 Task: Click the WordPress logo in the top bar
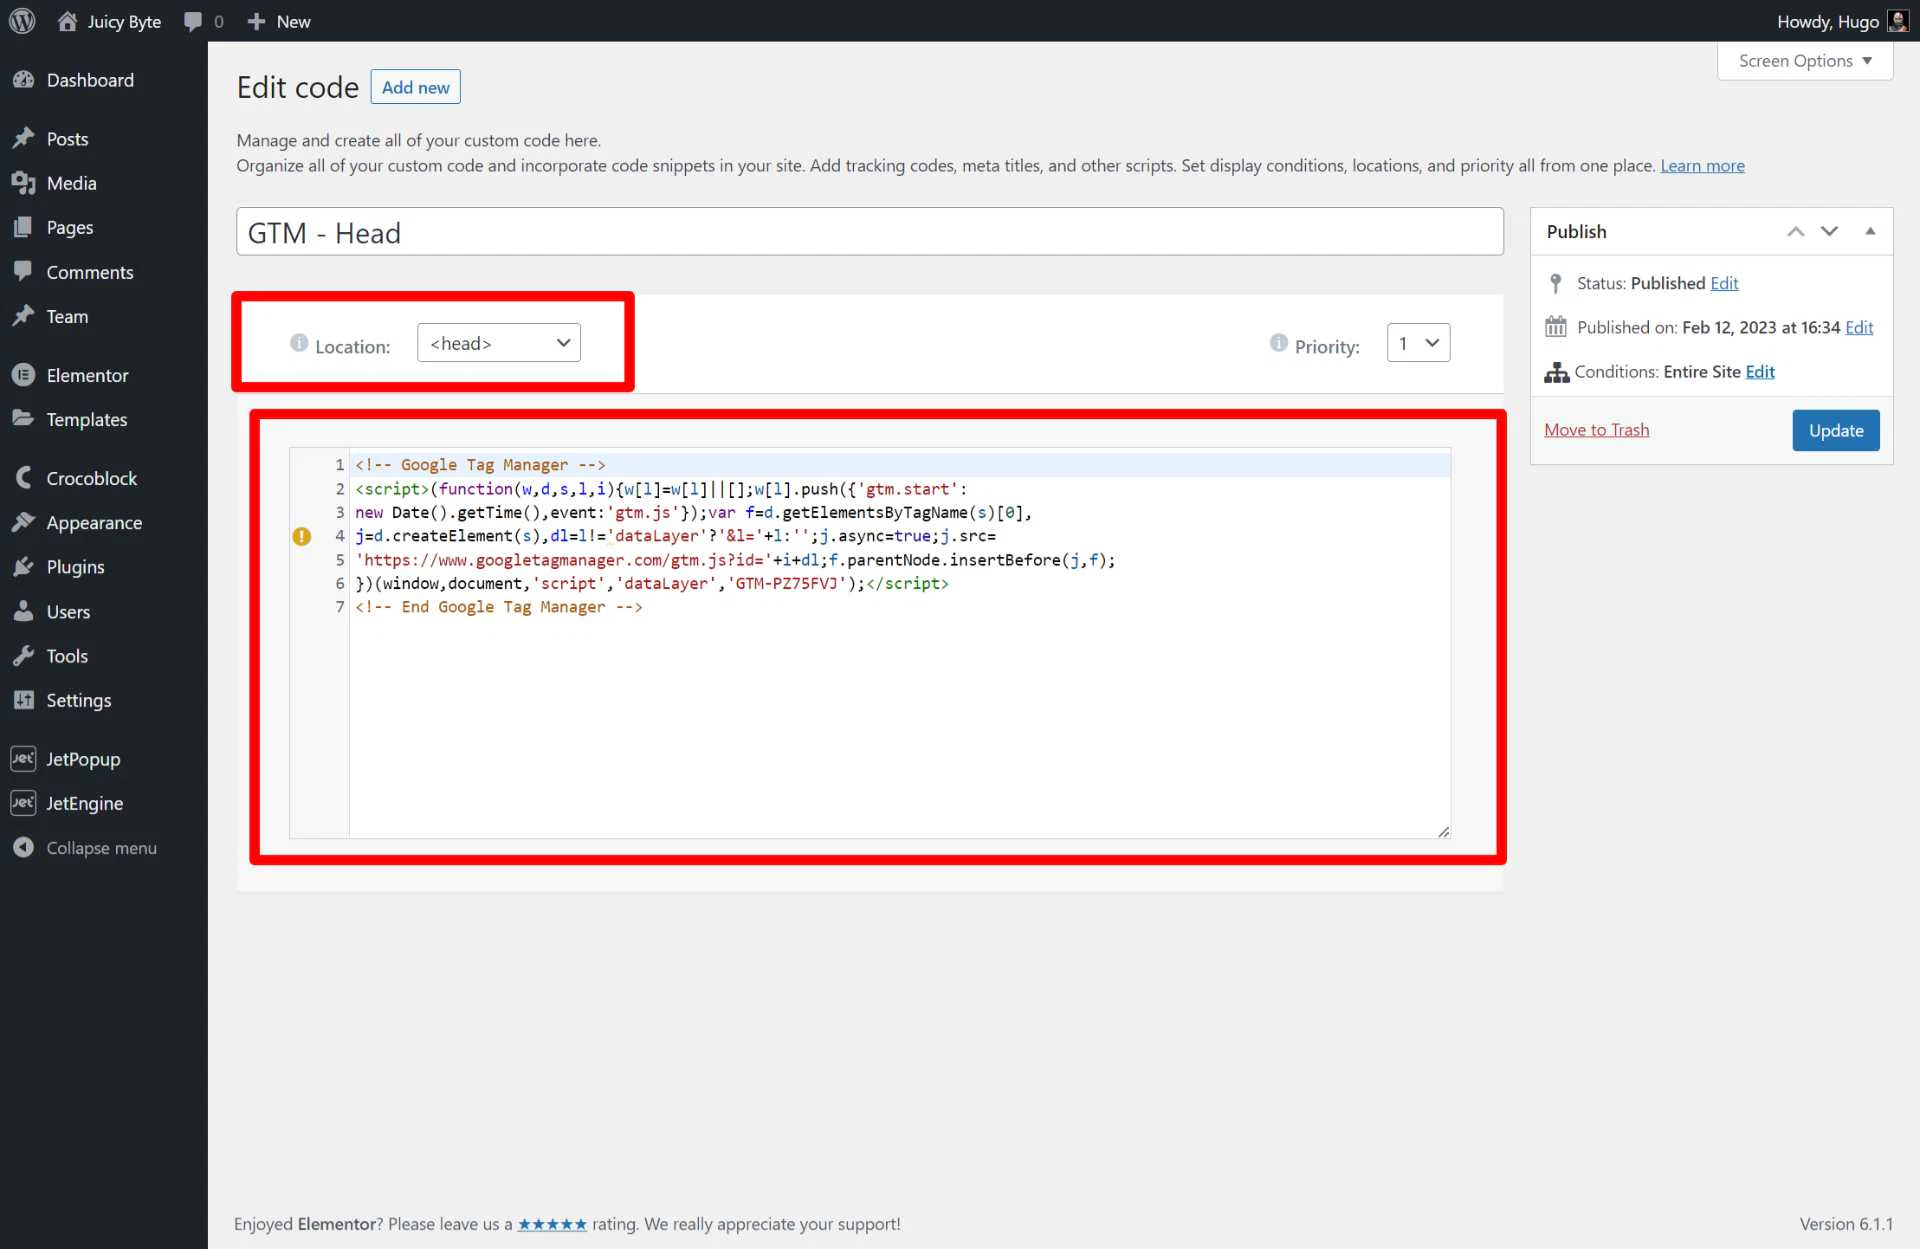21,21
